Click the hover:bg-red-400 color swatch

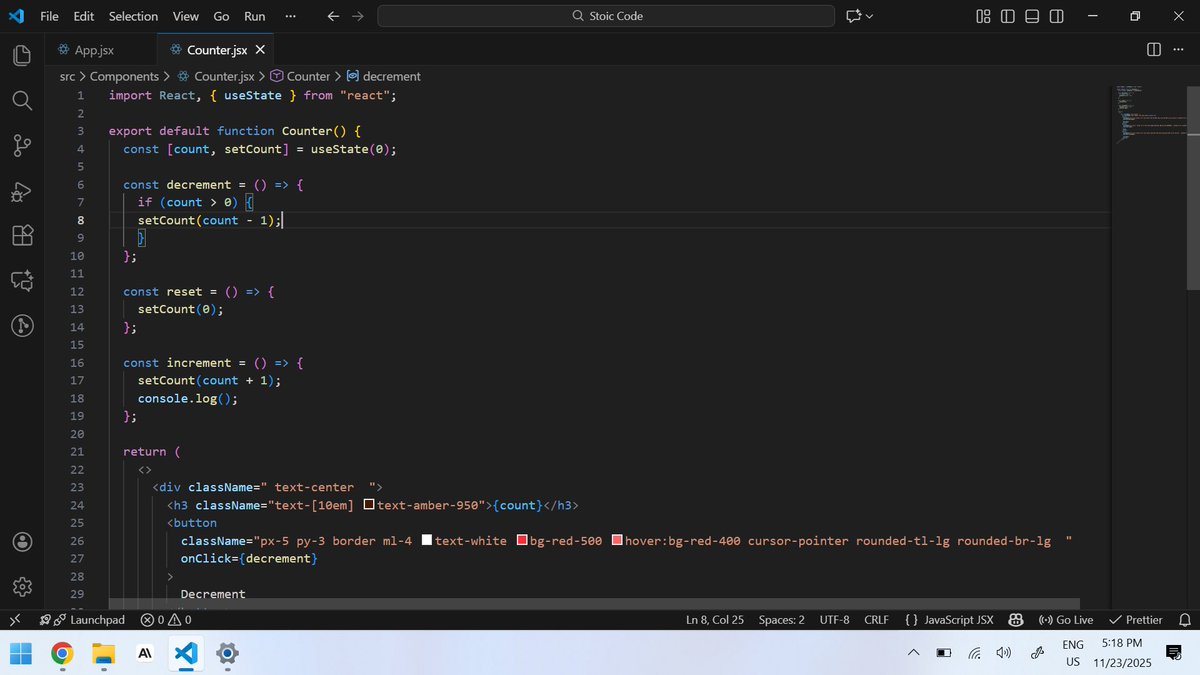tap(617, 541)
